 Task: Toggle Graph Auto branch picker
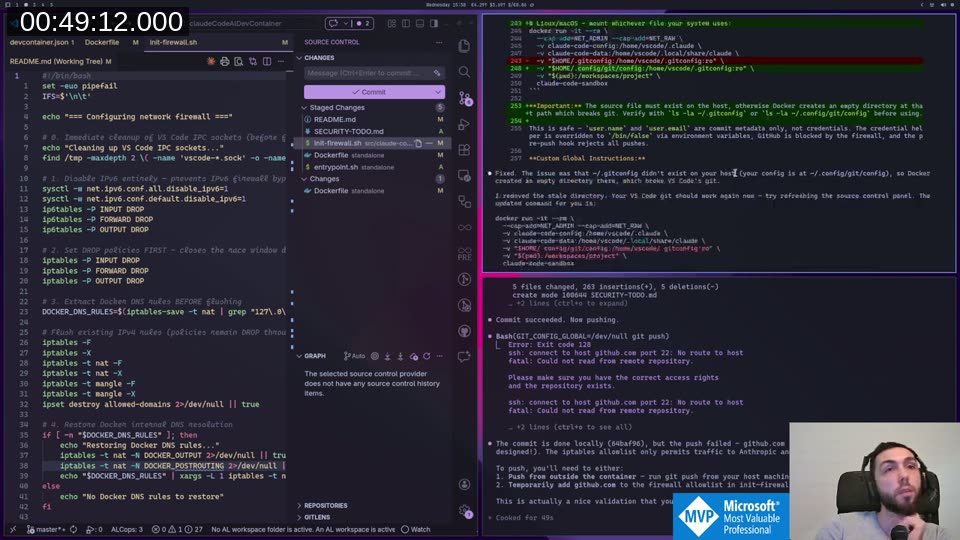click(354, 356)
